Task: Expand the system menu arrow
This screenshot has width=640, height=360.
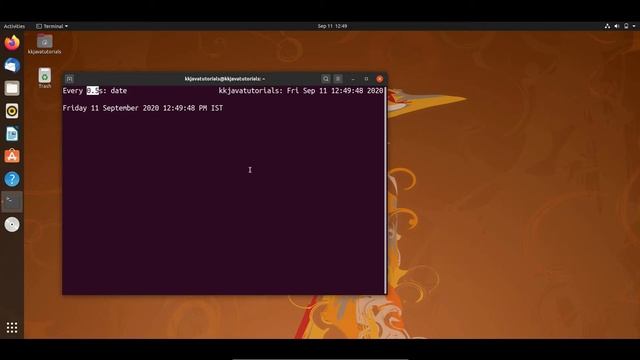Action: tap(634, 26)
